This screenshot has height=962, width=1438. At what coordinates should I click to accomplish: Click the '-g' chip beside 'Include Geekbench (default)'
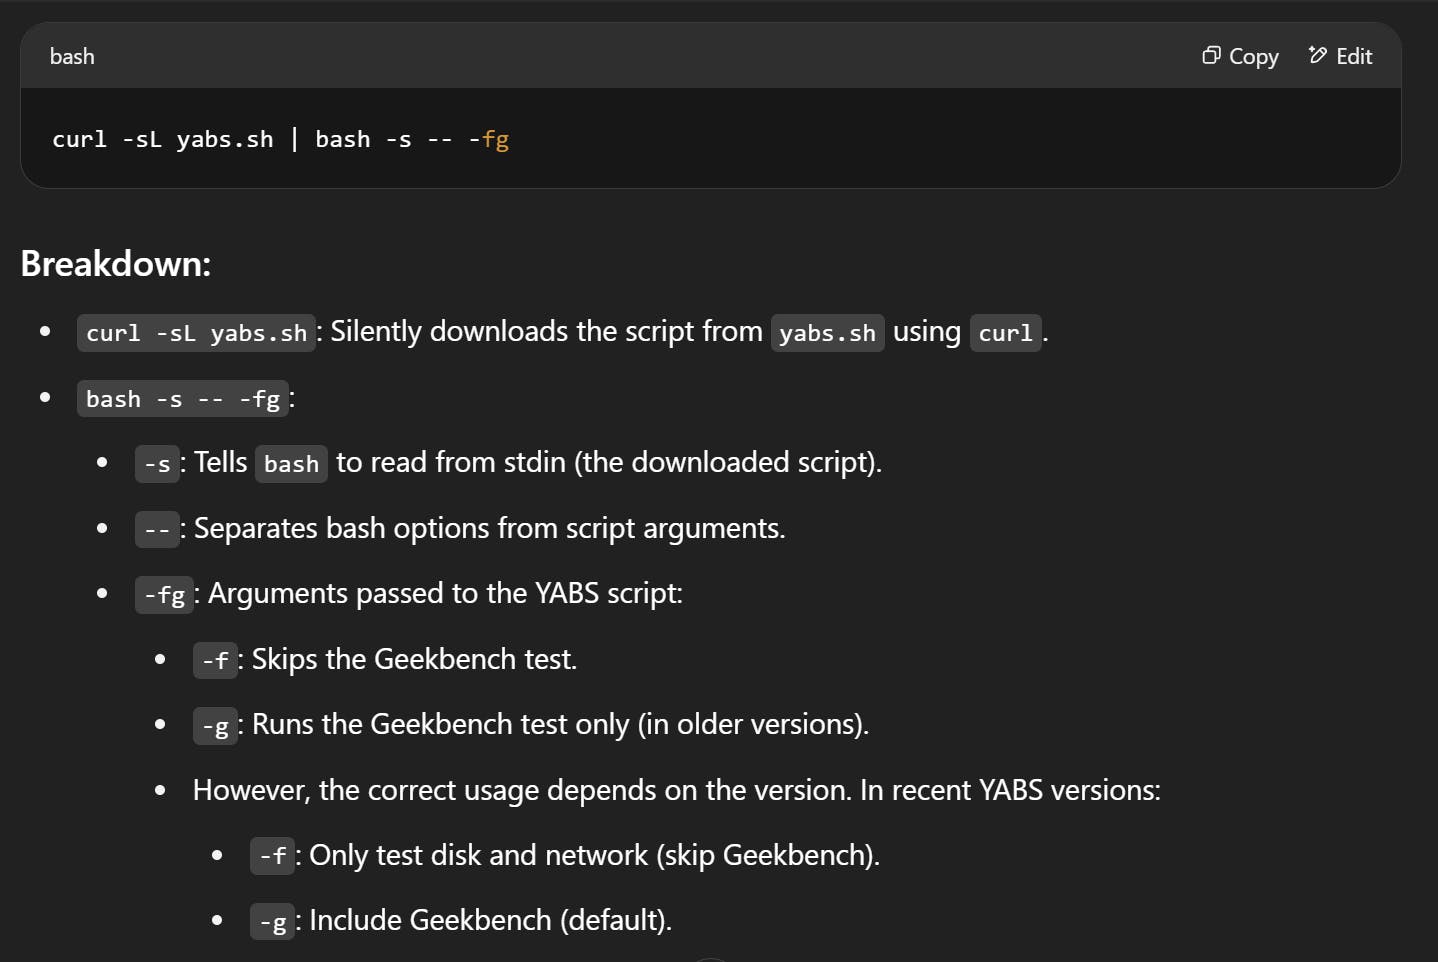[272, 922]
